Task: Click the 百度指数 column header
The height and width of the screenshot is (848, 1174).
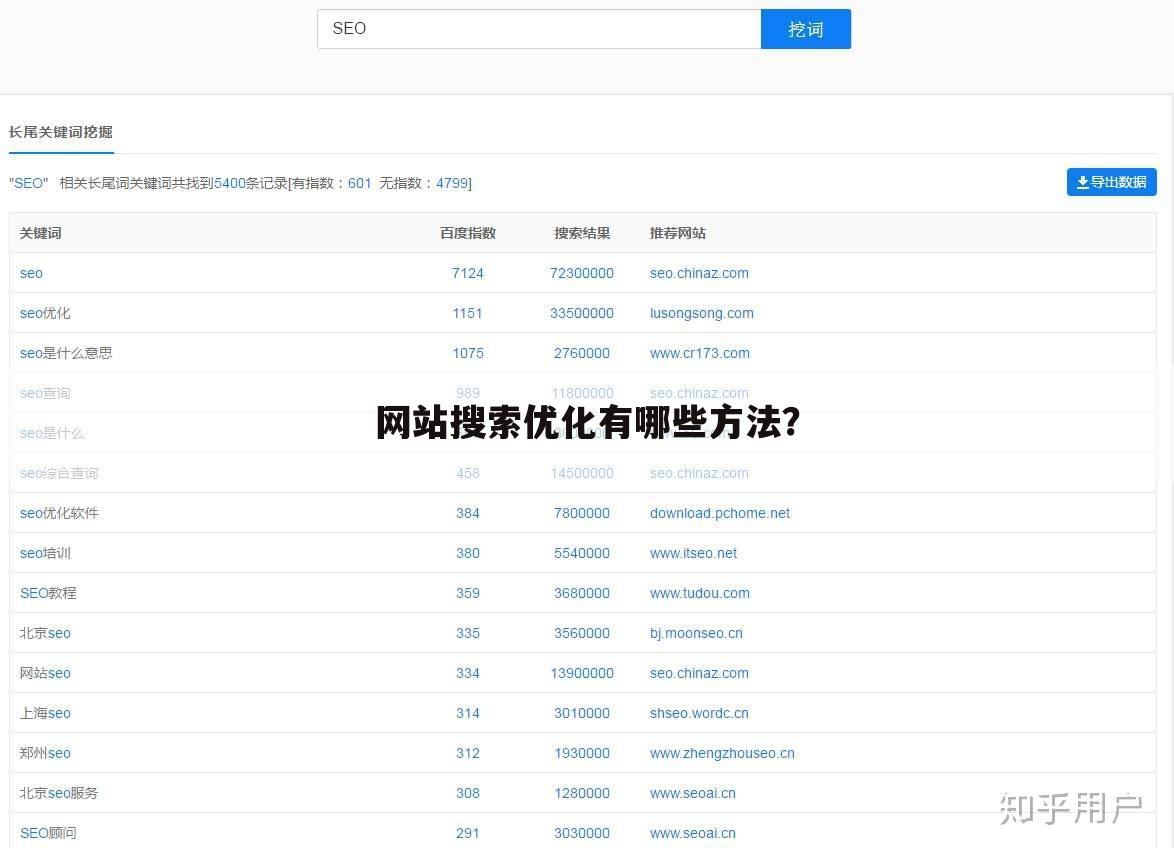Action: (x=468, y=234)
